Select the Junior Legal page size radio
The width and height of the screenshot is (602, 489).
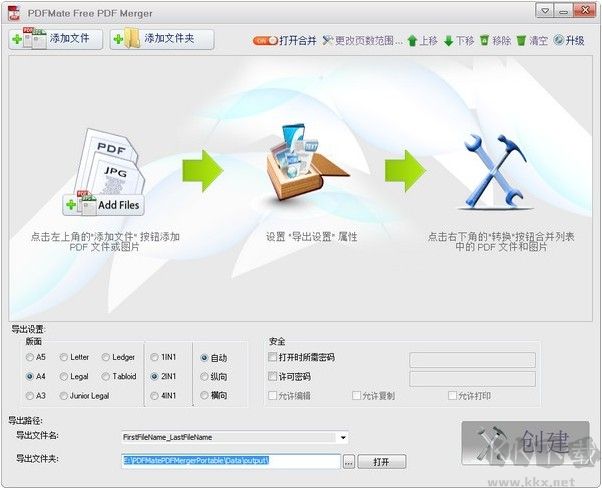click(64, 396)
